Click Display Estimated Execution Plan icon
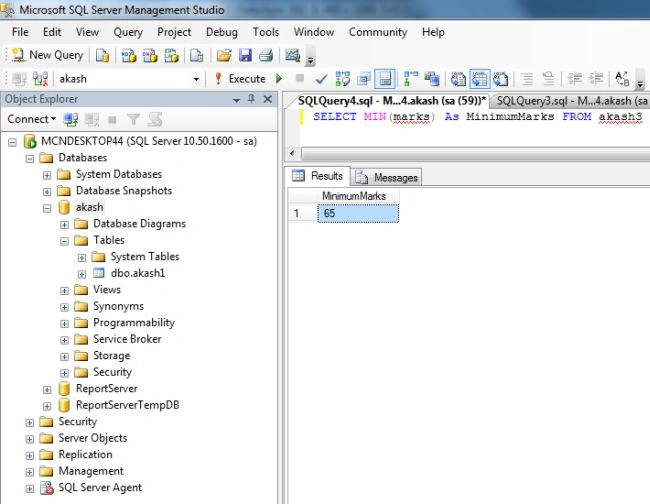Screen dimensions: 650x504 point(342,79)
